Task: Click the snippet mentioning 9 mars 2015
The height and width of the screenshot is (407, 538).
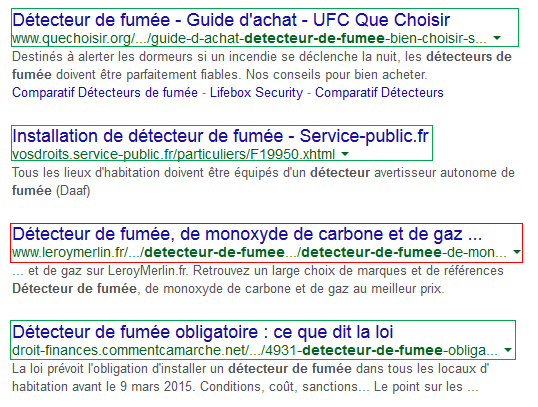Action: pyautogui.click(x=250, y=378)
